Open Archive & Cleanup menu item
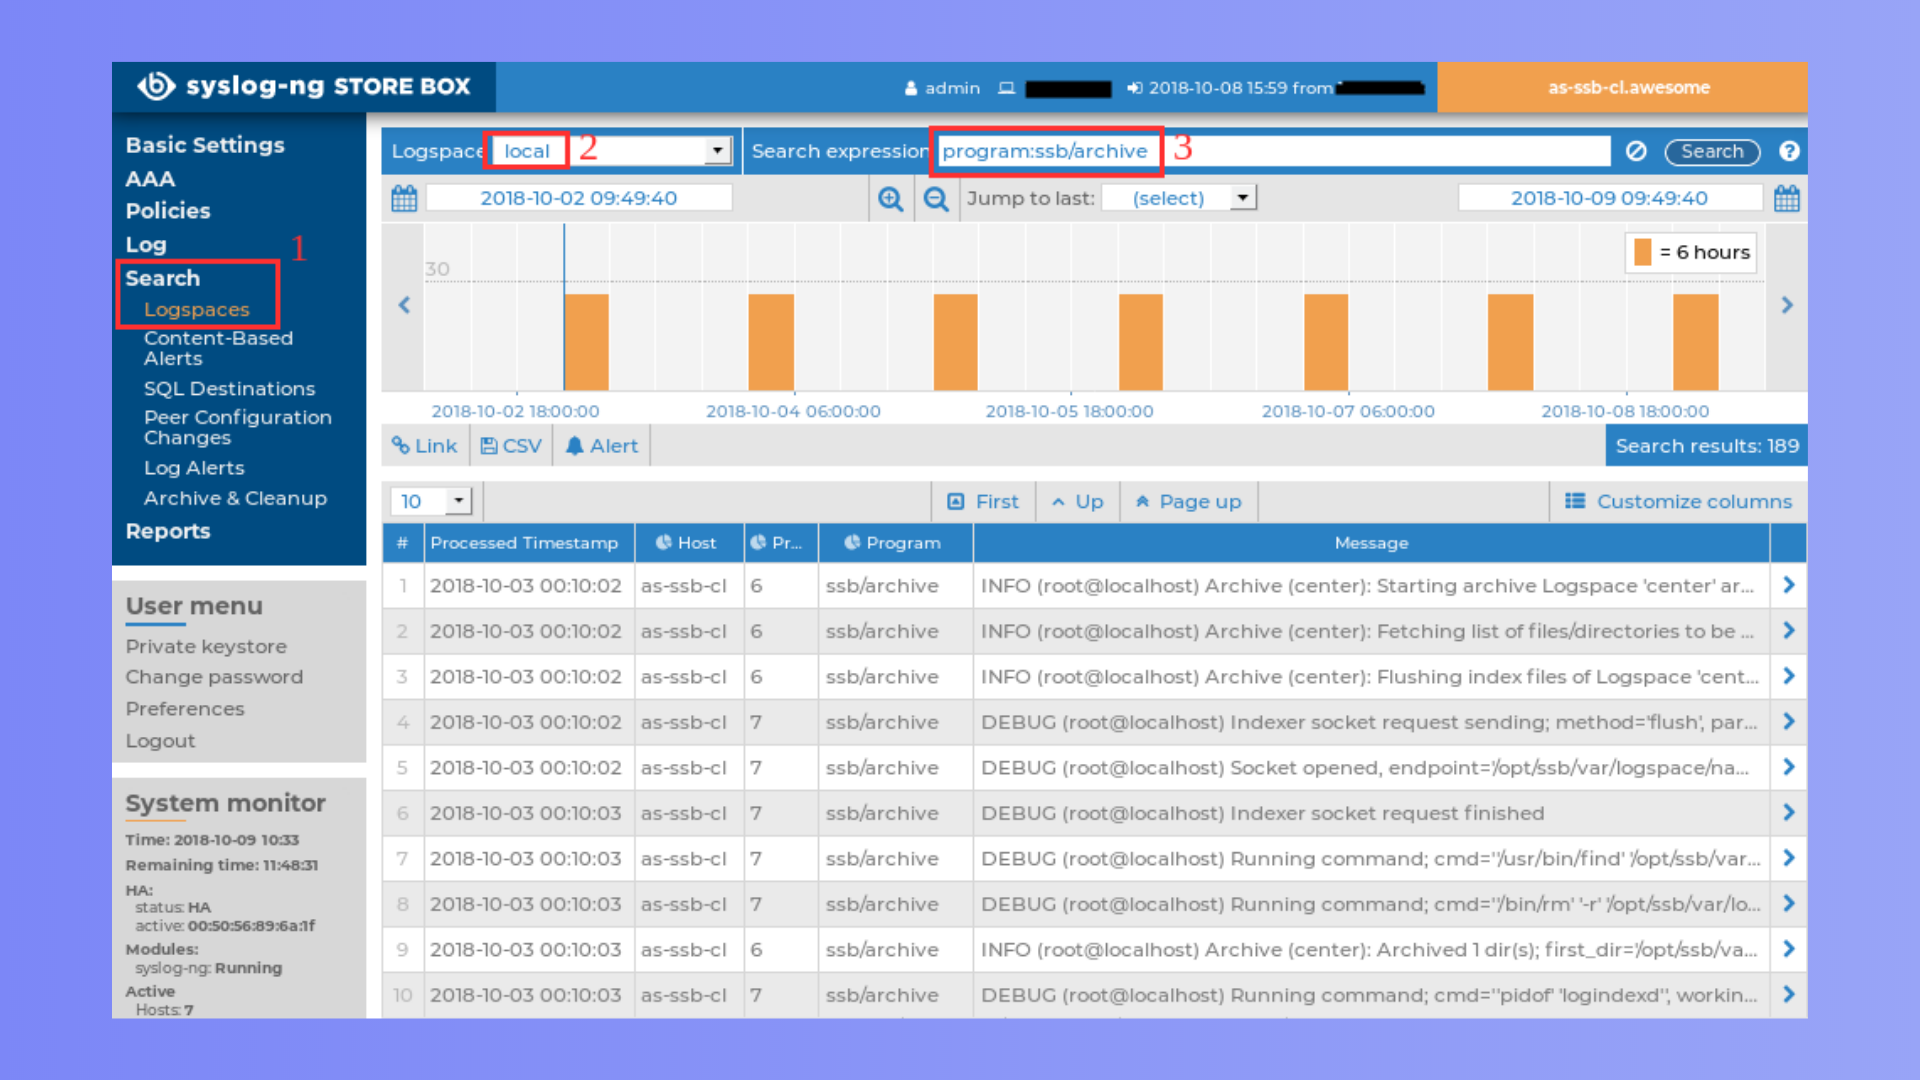The width and height of the screenshot is (1920, 1080). point(235,498)
